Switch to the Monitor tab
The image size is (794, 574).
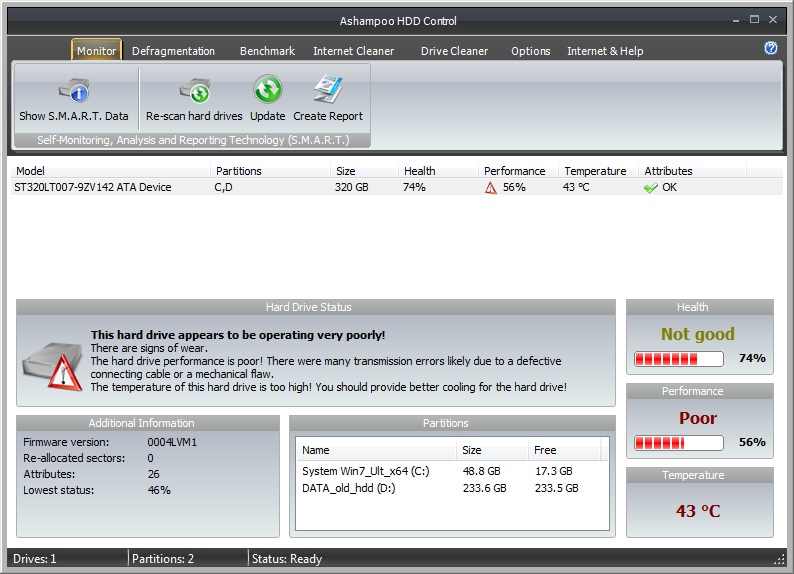[x=96, y=51]
